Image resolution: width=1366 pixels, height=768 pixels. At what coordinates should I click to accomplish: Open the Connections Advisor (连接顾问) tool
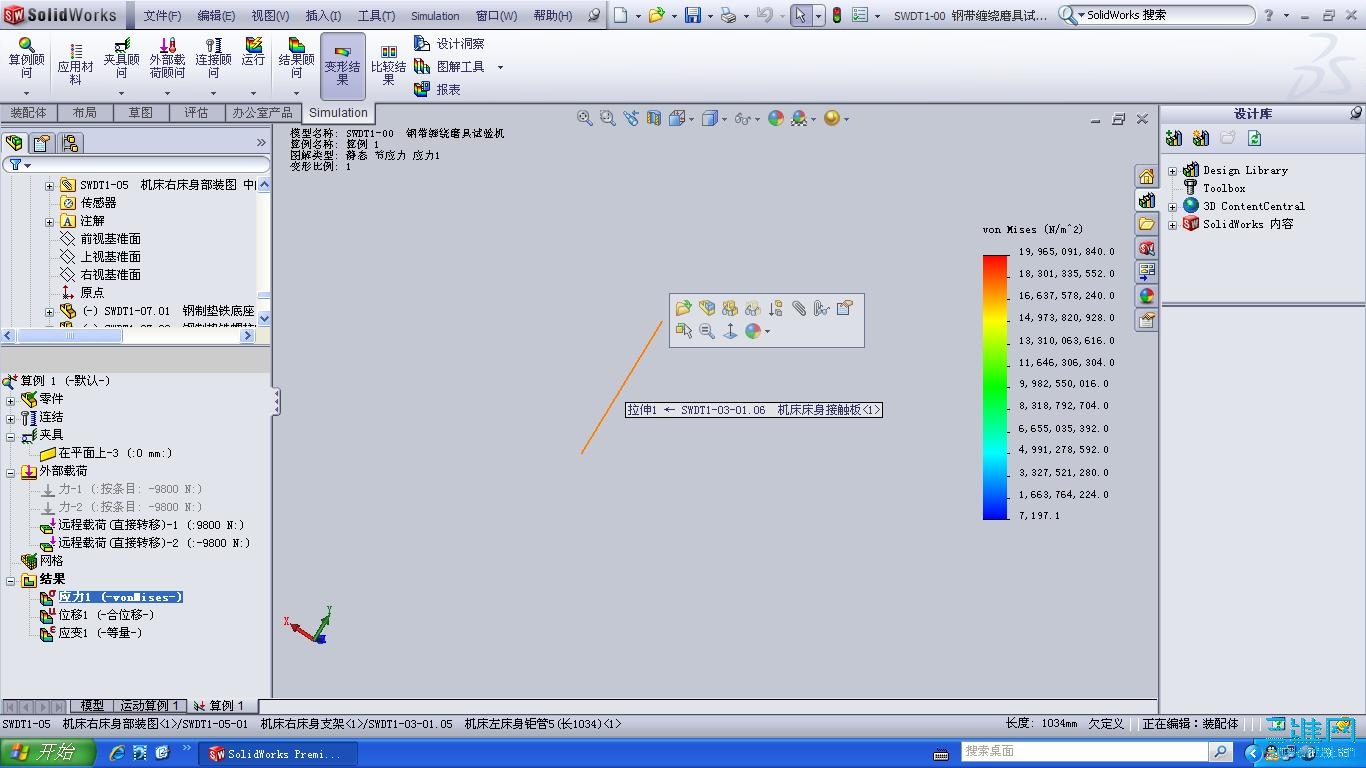[213, 58]
